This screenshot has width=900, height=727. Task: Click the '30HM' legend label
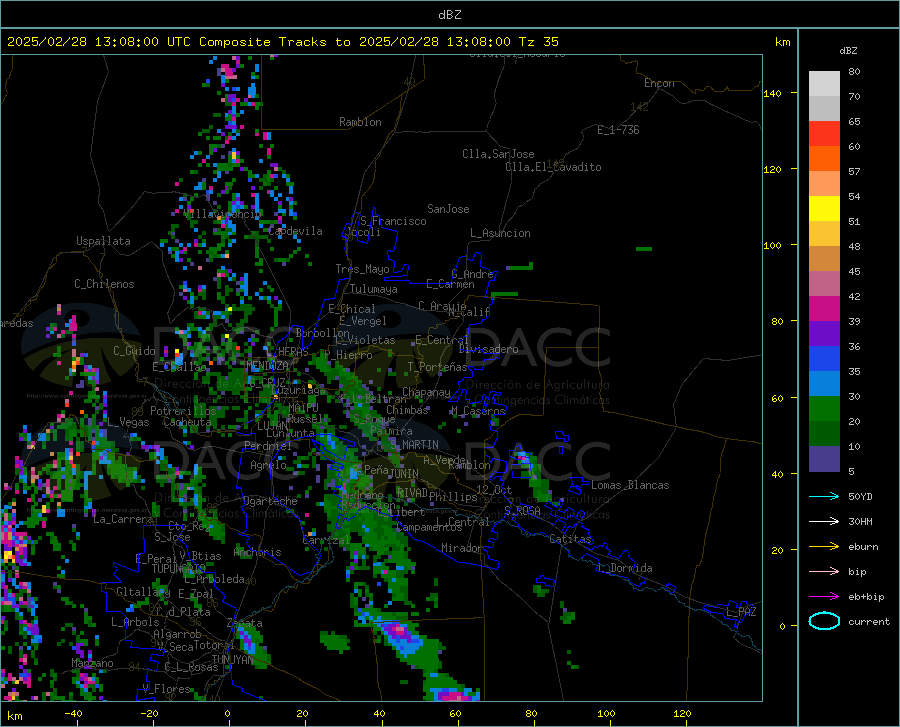pos(860,522)
